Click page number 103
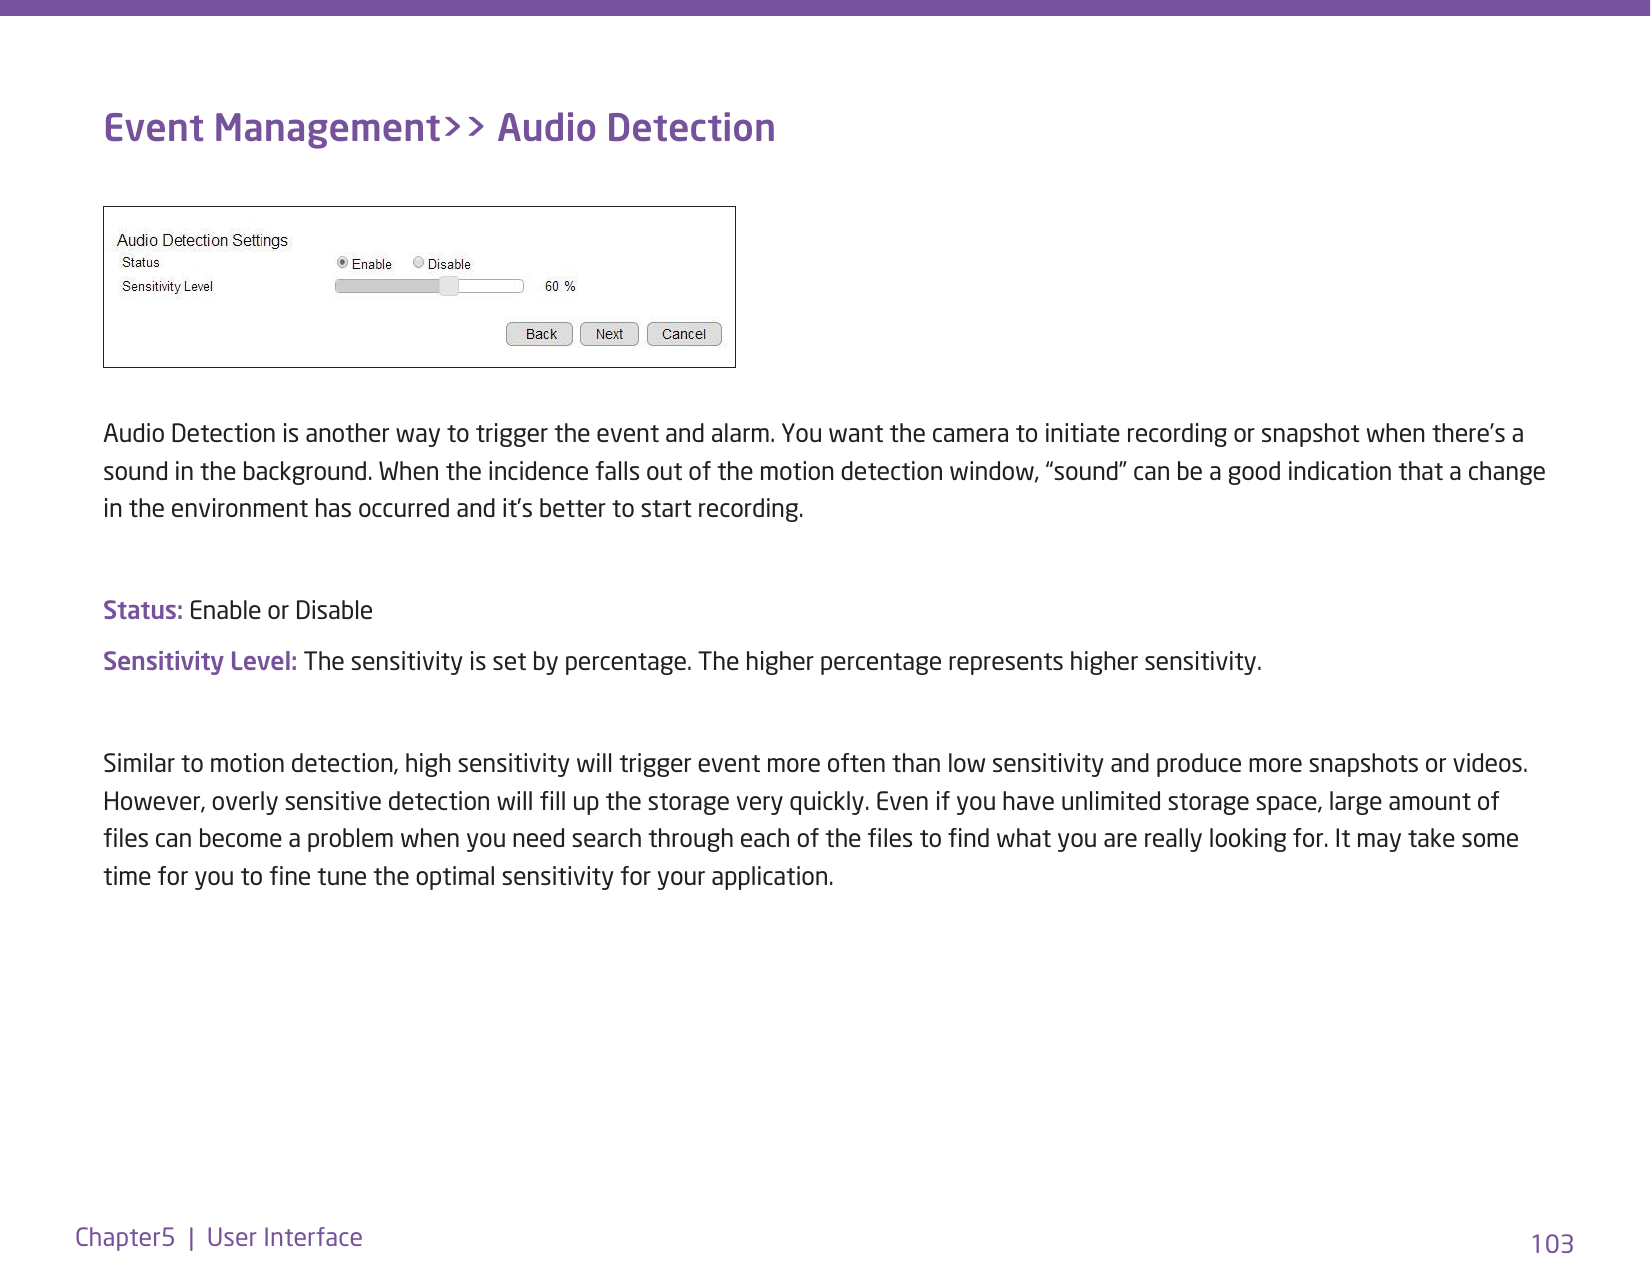 [1552, 1243]
